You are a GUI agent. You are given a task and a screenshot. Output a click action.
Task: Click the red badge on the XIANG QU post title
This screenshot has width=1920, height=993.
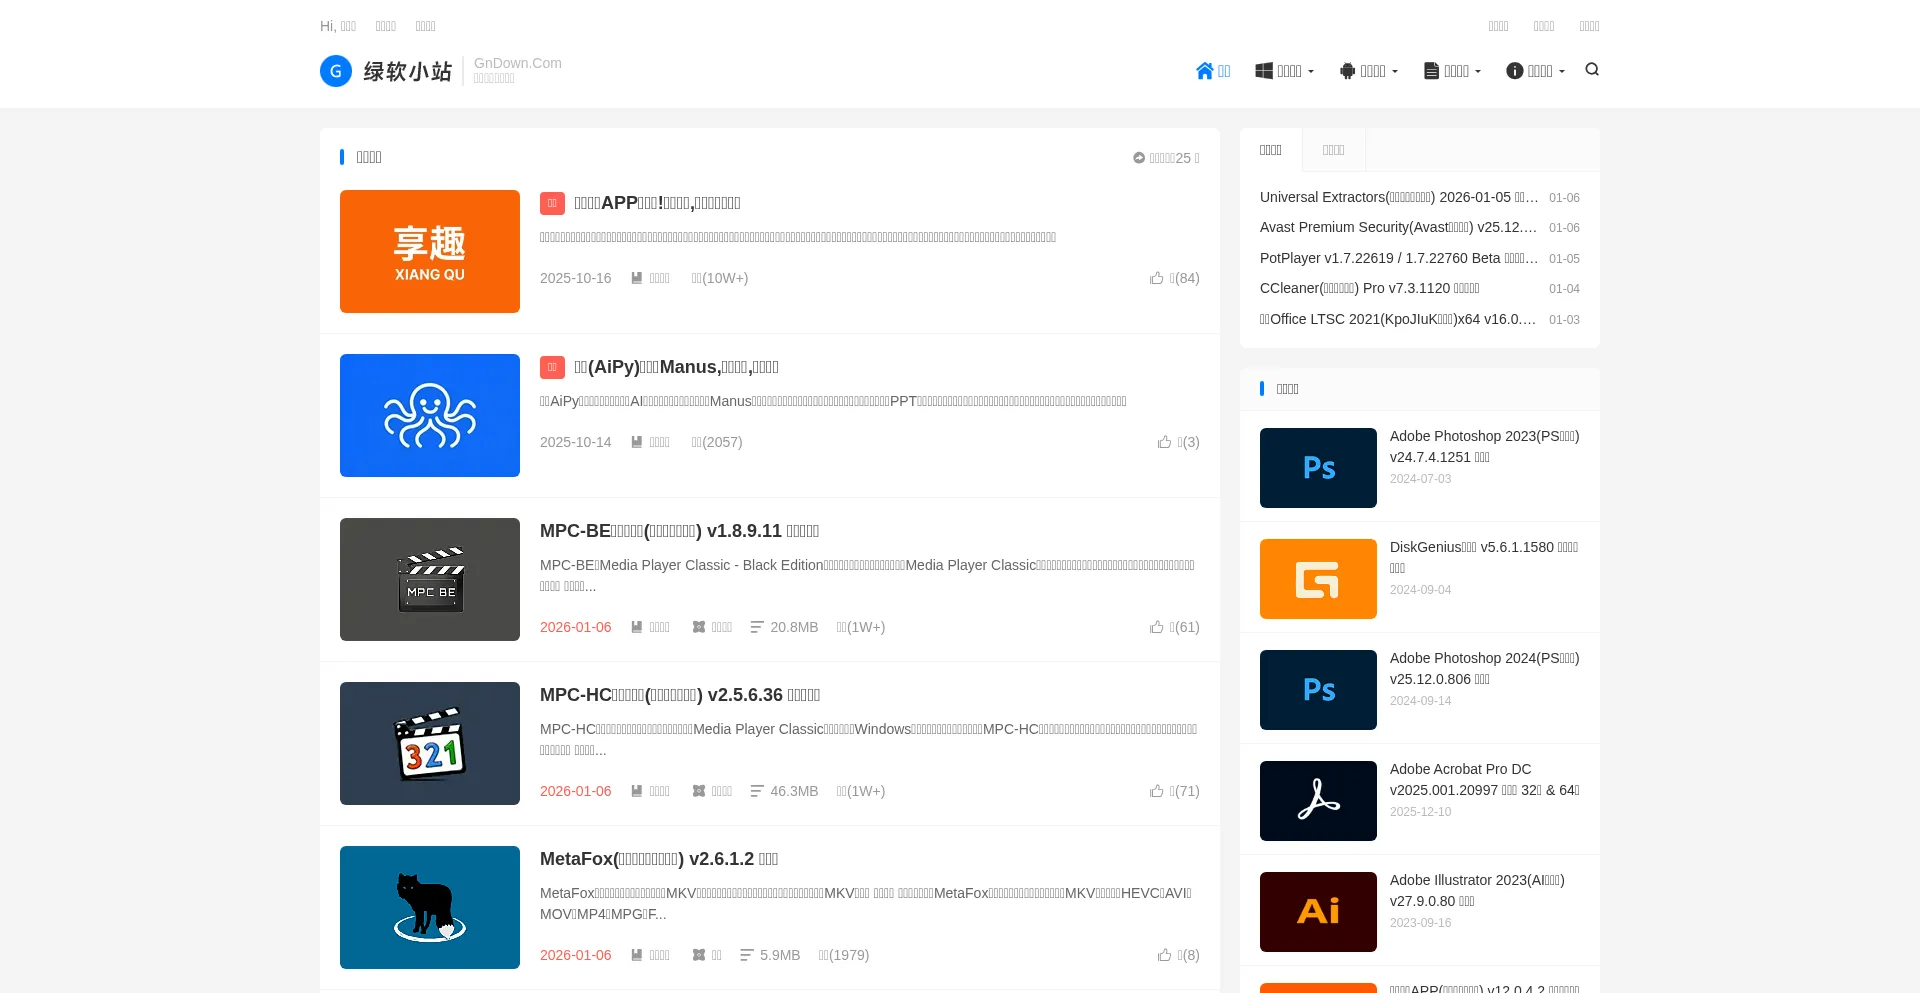click(552, 203)
